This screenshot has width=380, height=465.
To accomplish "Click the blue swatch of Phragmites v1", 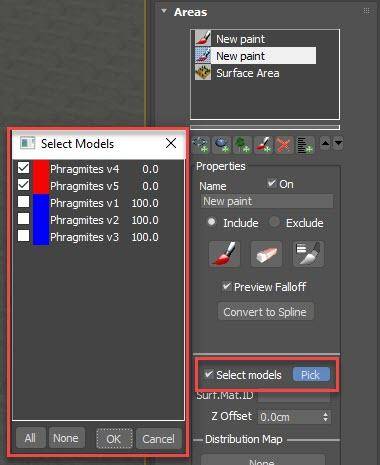I will point(41,203).
